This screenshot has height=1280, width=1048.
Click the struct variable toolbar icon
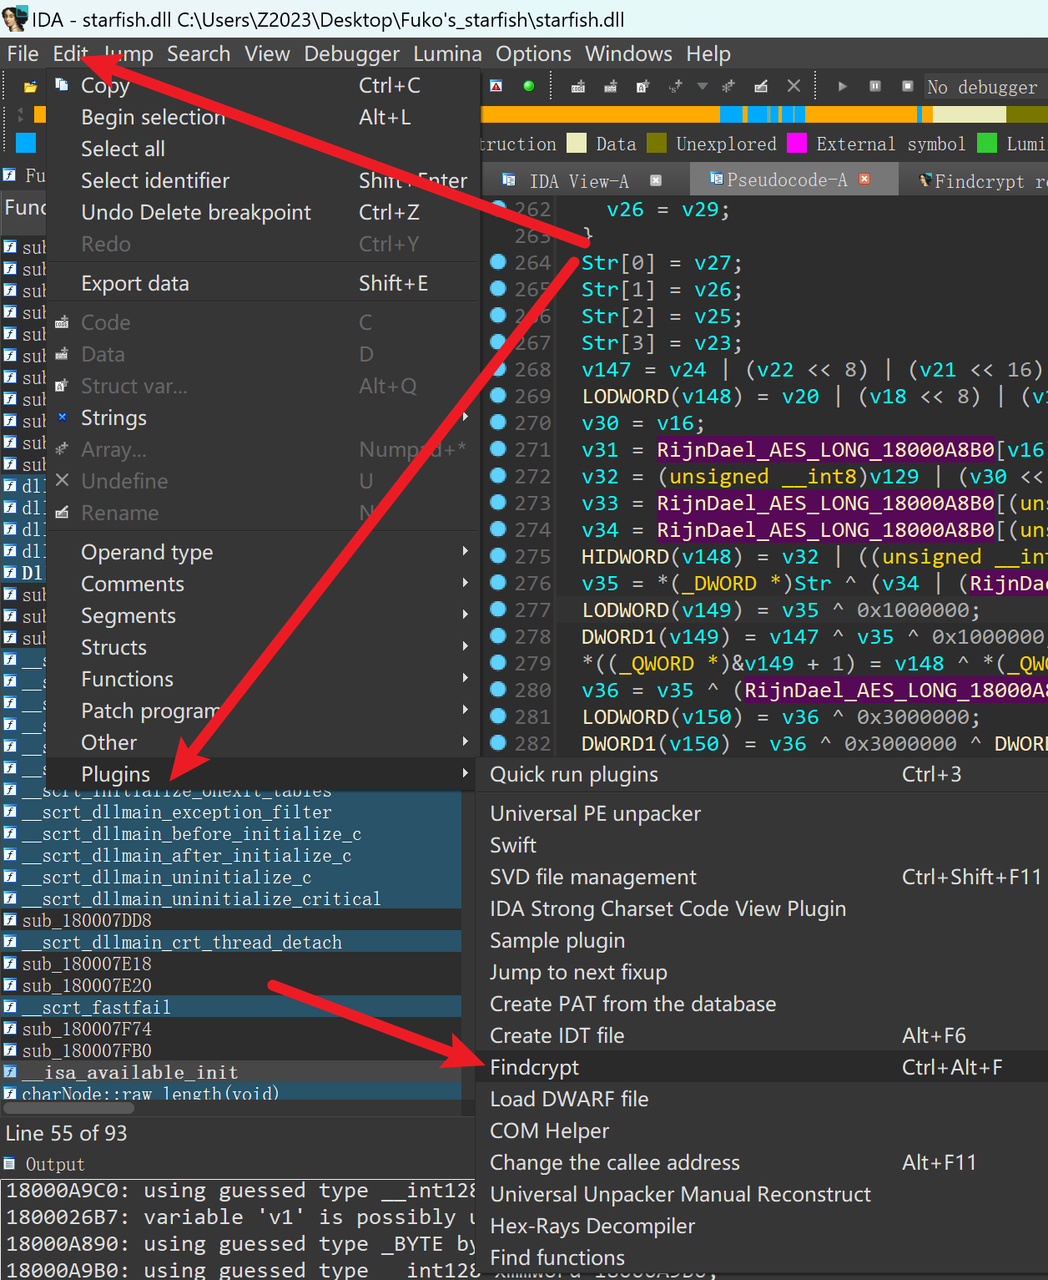[x=643, y=87]
